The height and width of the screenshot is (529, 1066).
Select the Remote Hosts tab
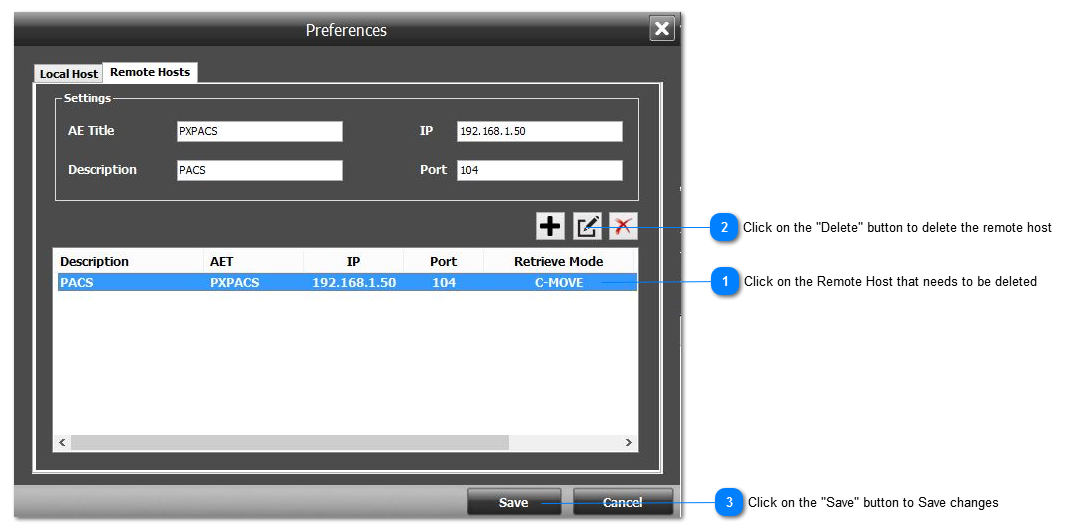pos(150,72)
